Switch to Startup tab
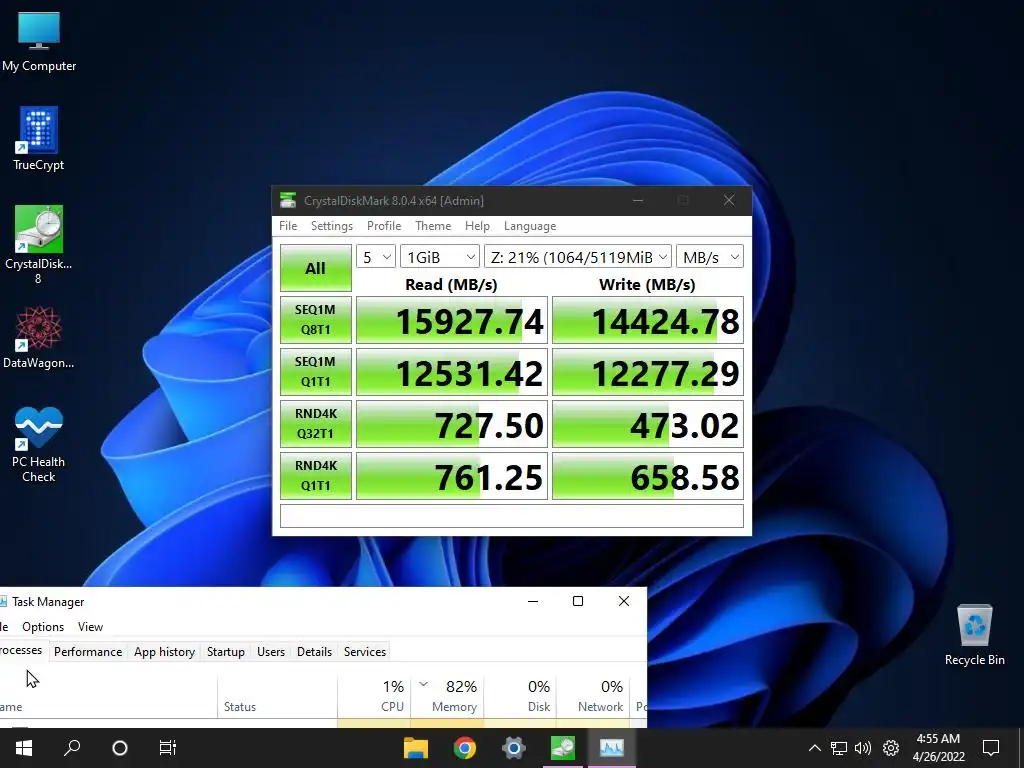This screenshot has height=768, width=1024. click(226, 652)
